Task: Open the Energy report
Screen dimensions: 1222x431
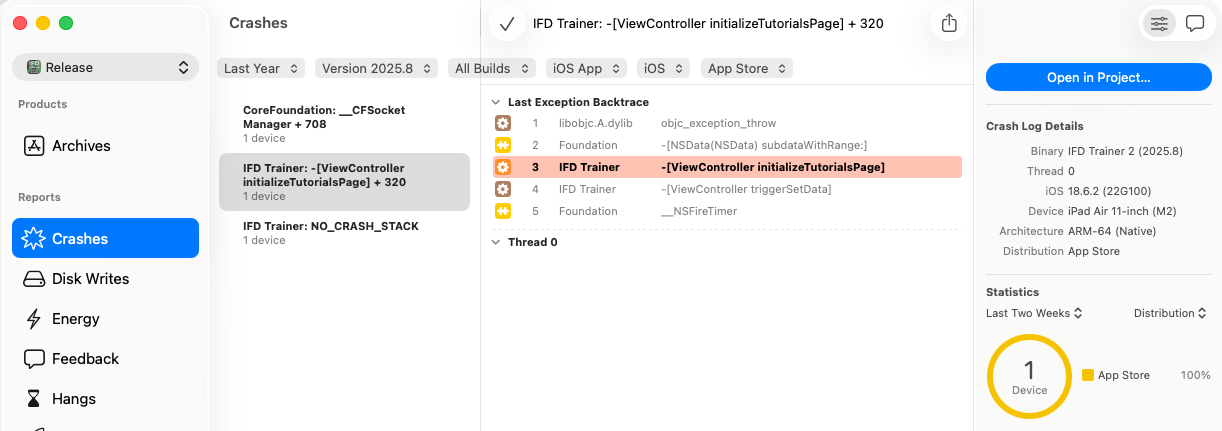Action: click(76, 319)
